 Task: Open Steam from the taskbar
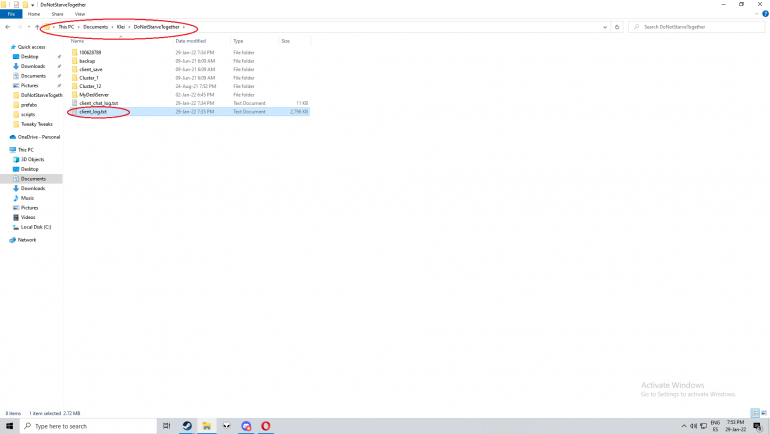click(x=187, y=426)
